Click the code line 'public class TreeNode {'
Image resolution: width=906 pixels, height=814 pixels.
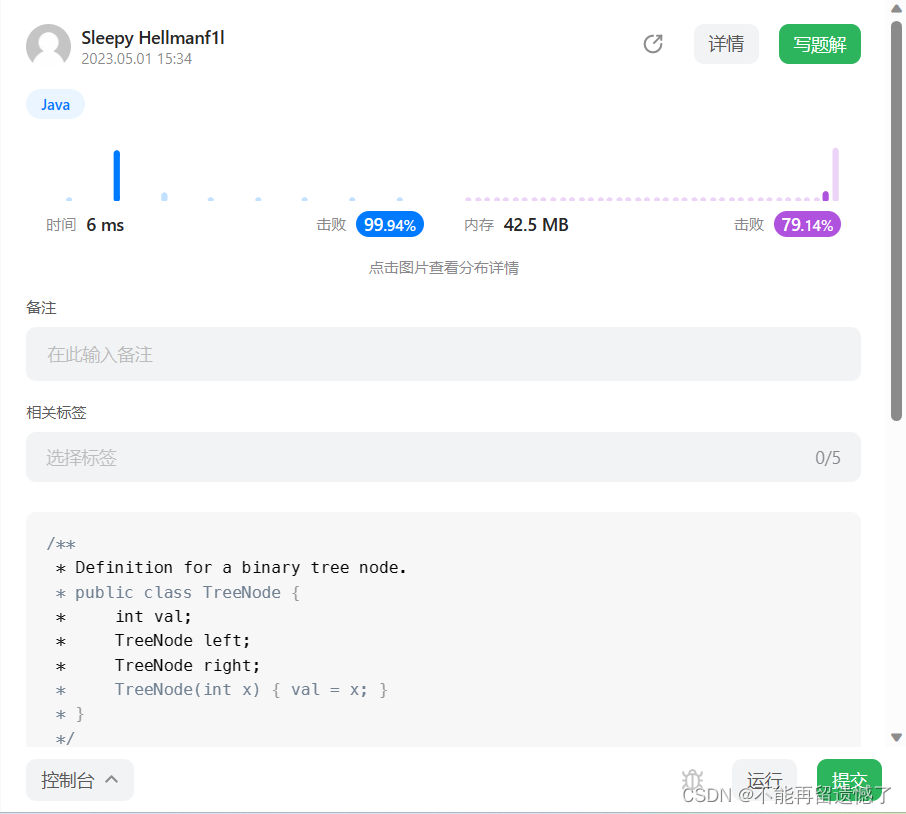tap(187, 593)
